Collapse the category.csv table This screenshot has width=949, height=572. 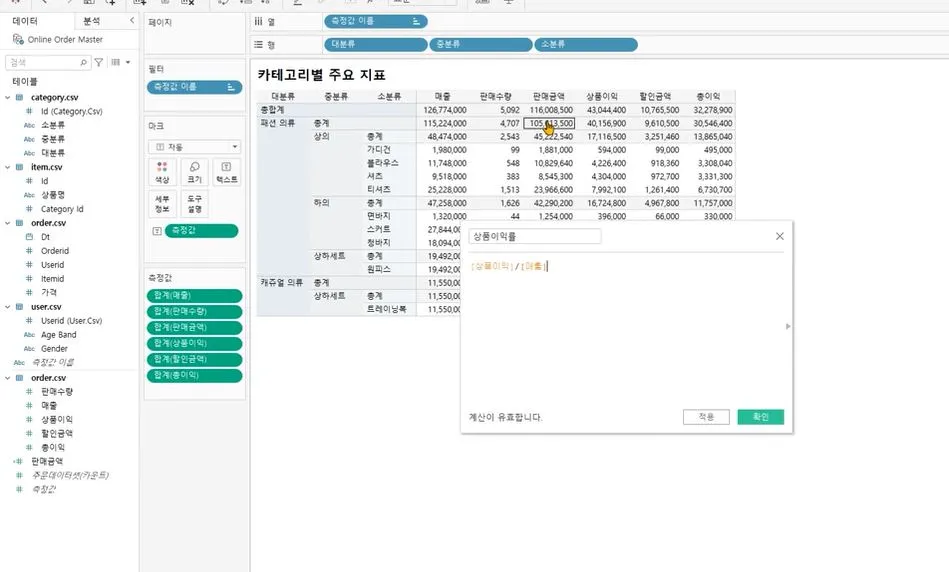8,97
